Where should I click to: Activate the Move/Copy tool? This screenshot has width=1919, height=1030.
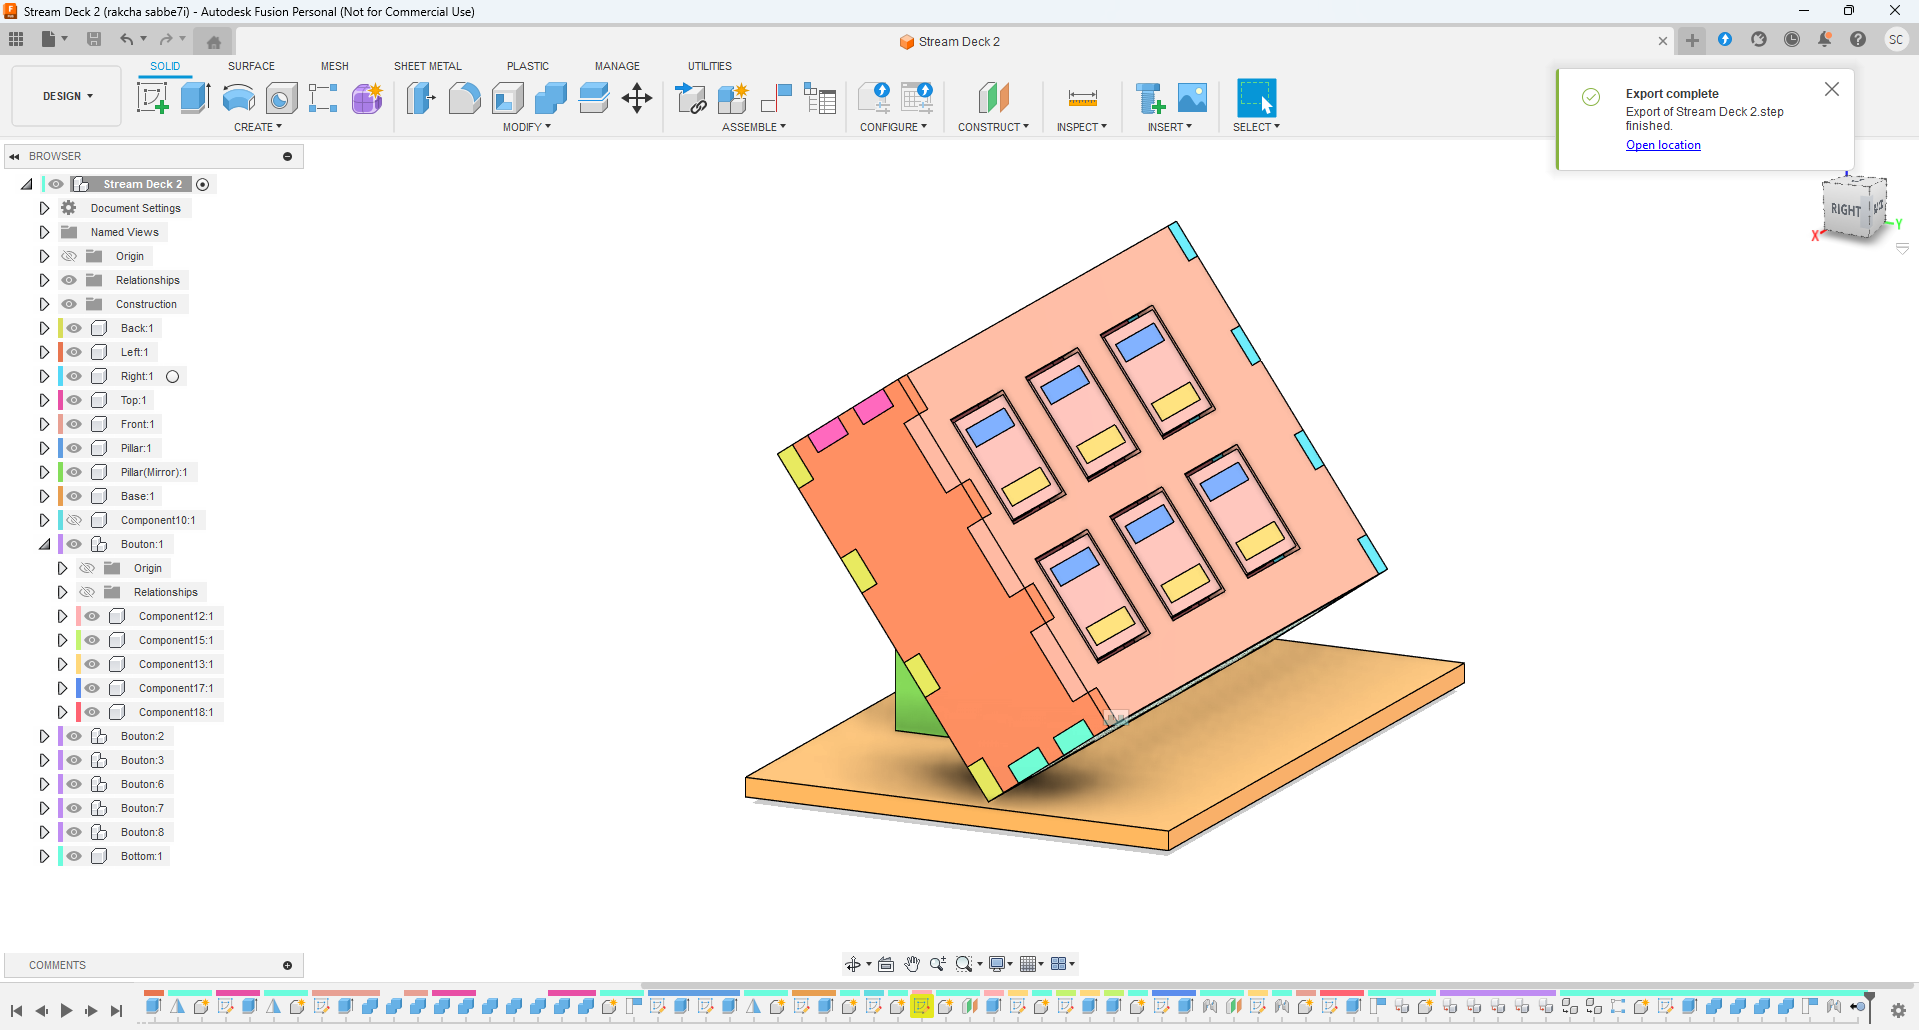637,98
